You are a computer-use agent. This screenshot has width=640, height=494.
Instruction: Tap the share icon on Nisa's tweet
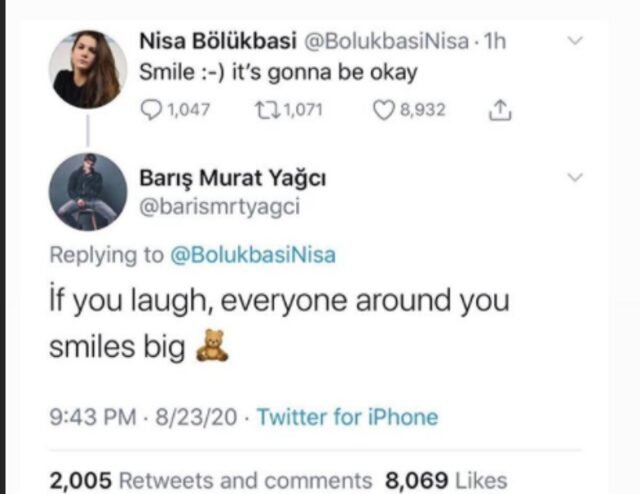[499, 110]
